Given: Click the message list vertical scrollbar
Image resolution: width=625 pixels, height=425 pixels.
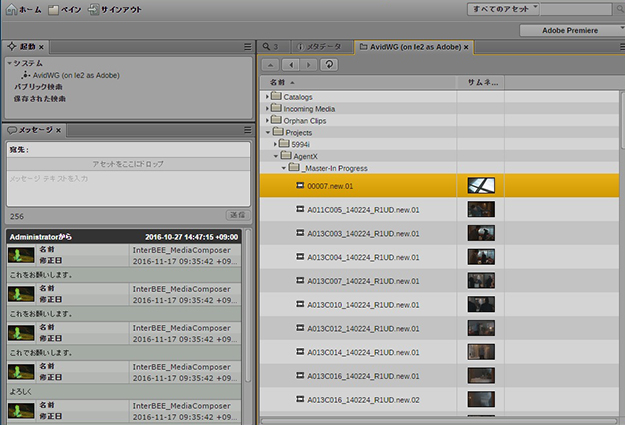Looking at the screenshot, I should tap(248, 305).
